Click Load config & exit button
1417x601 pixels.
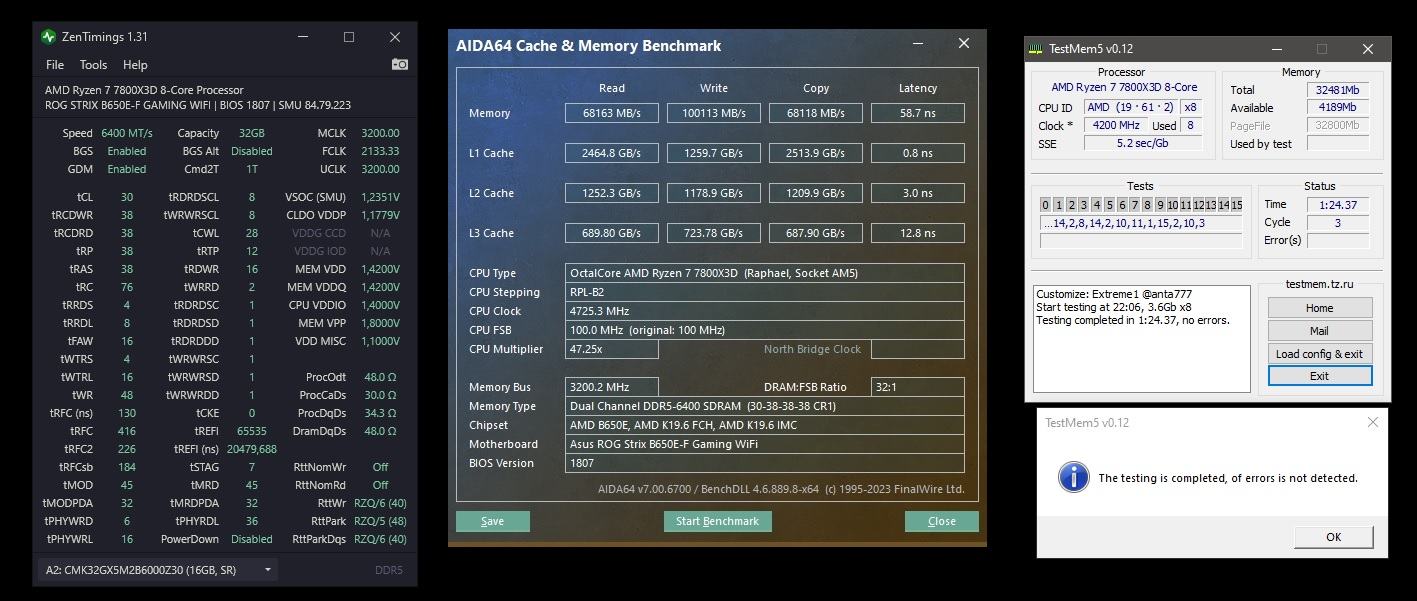tap(1319, 354)
